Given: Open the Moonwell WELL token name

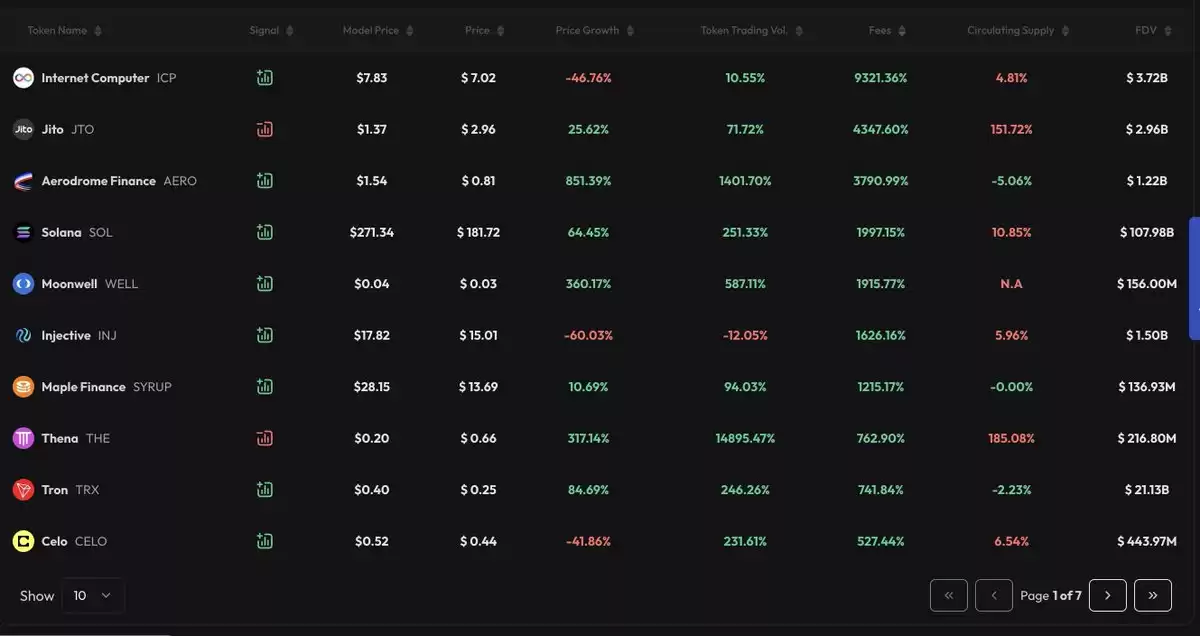Looking at the screenshot, I should coord(90,284).
